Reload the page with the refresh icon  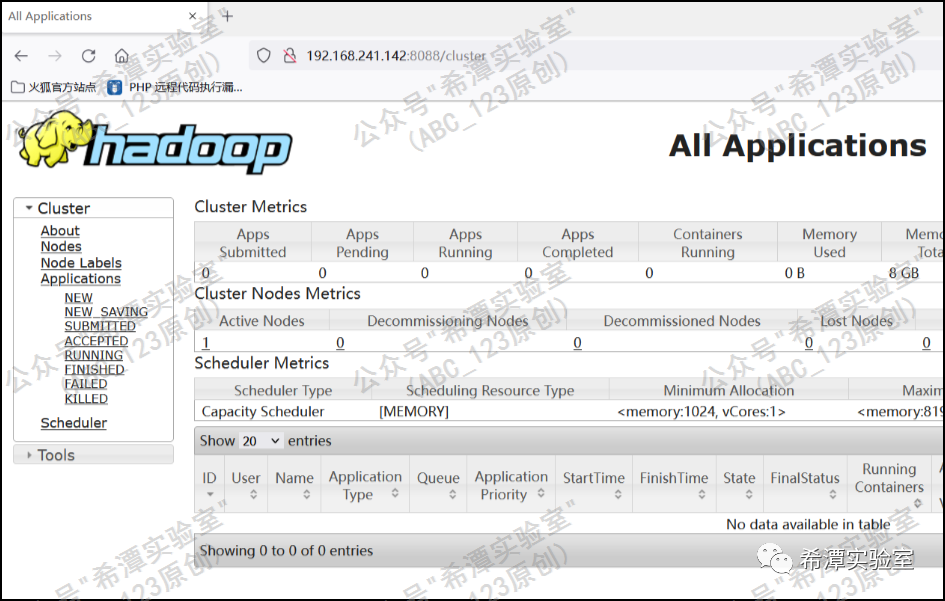(x=89, y=56)
